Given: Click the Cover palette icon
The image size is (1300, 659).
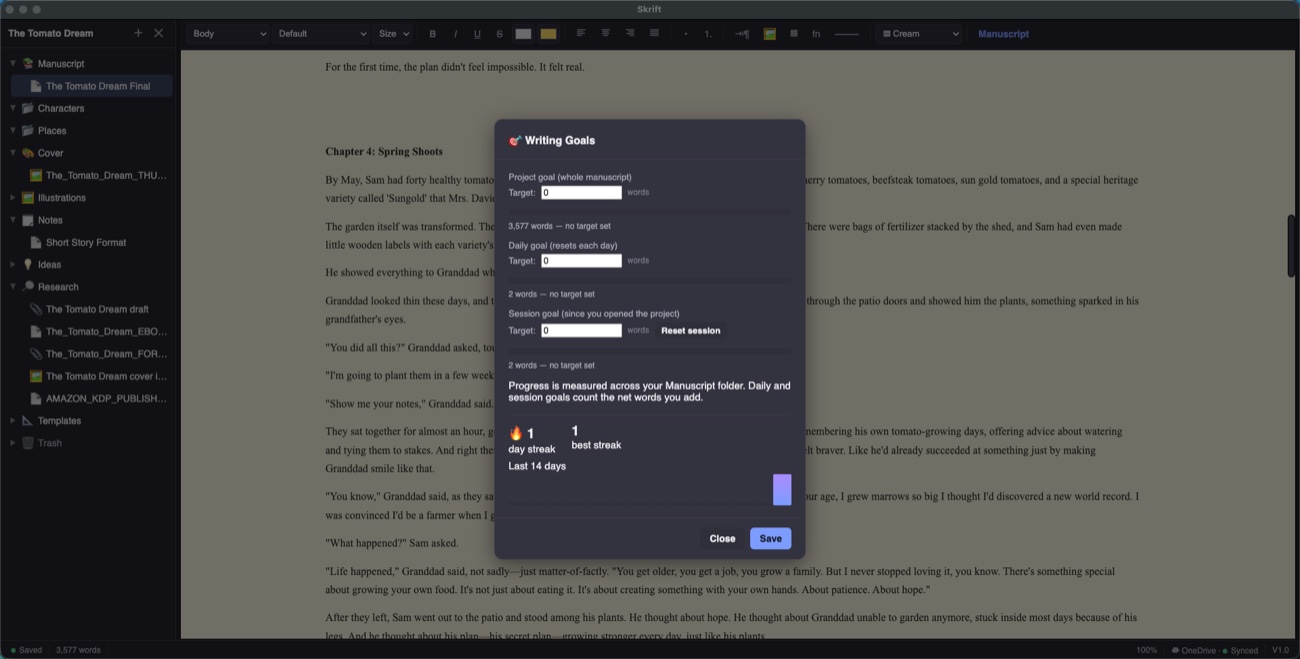Looking at the screenshot, I should pyautogui.click(x=28, y=153).
